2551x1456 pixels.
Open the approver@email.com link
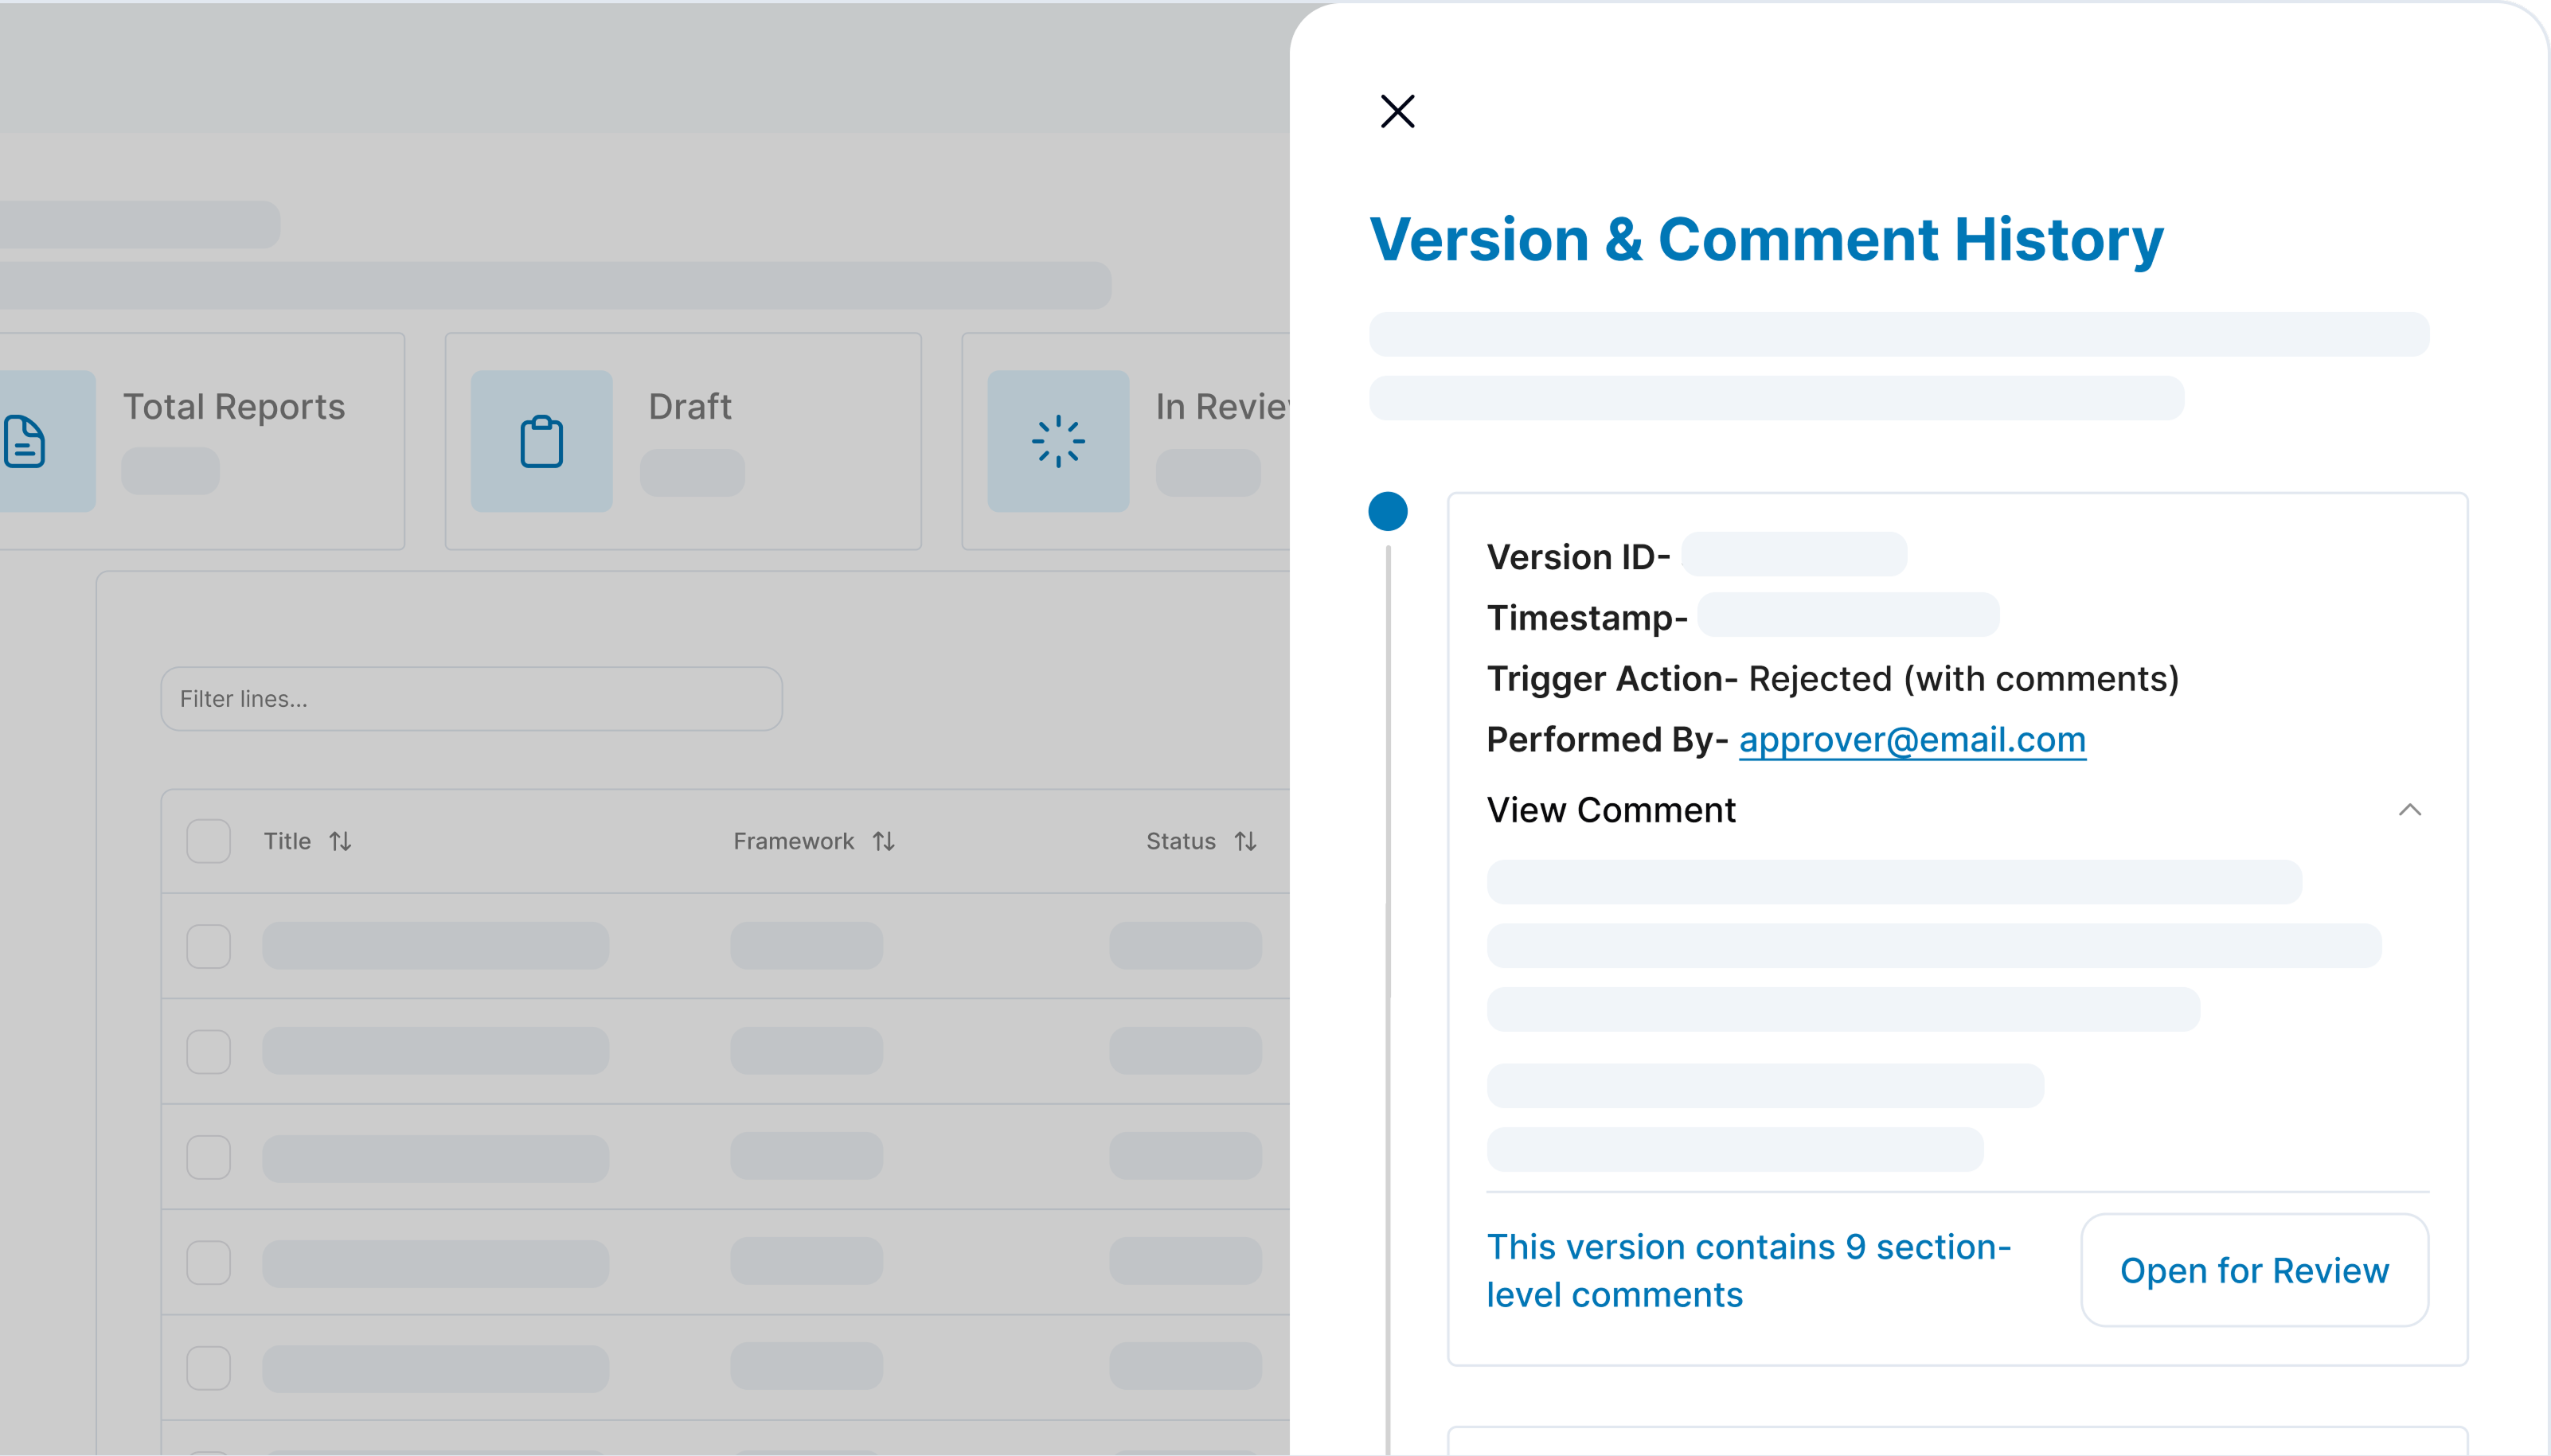click(1912, 740)
